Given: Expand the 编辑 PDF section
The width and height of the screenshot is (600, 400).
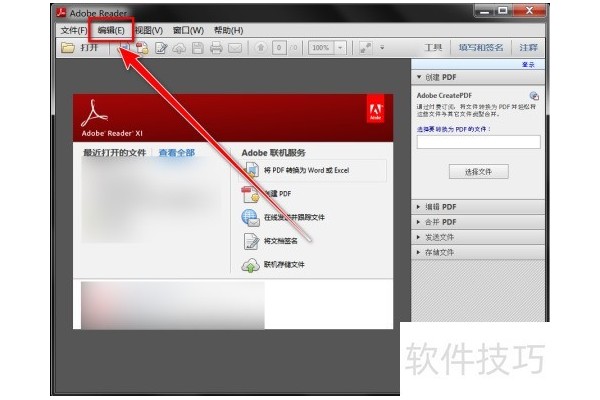Looking at the screenshot, I should (x=478, y=207).
